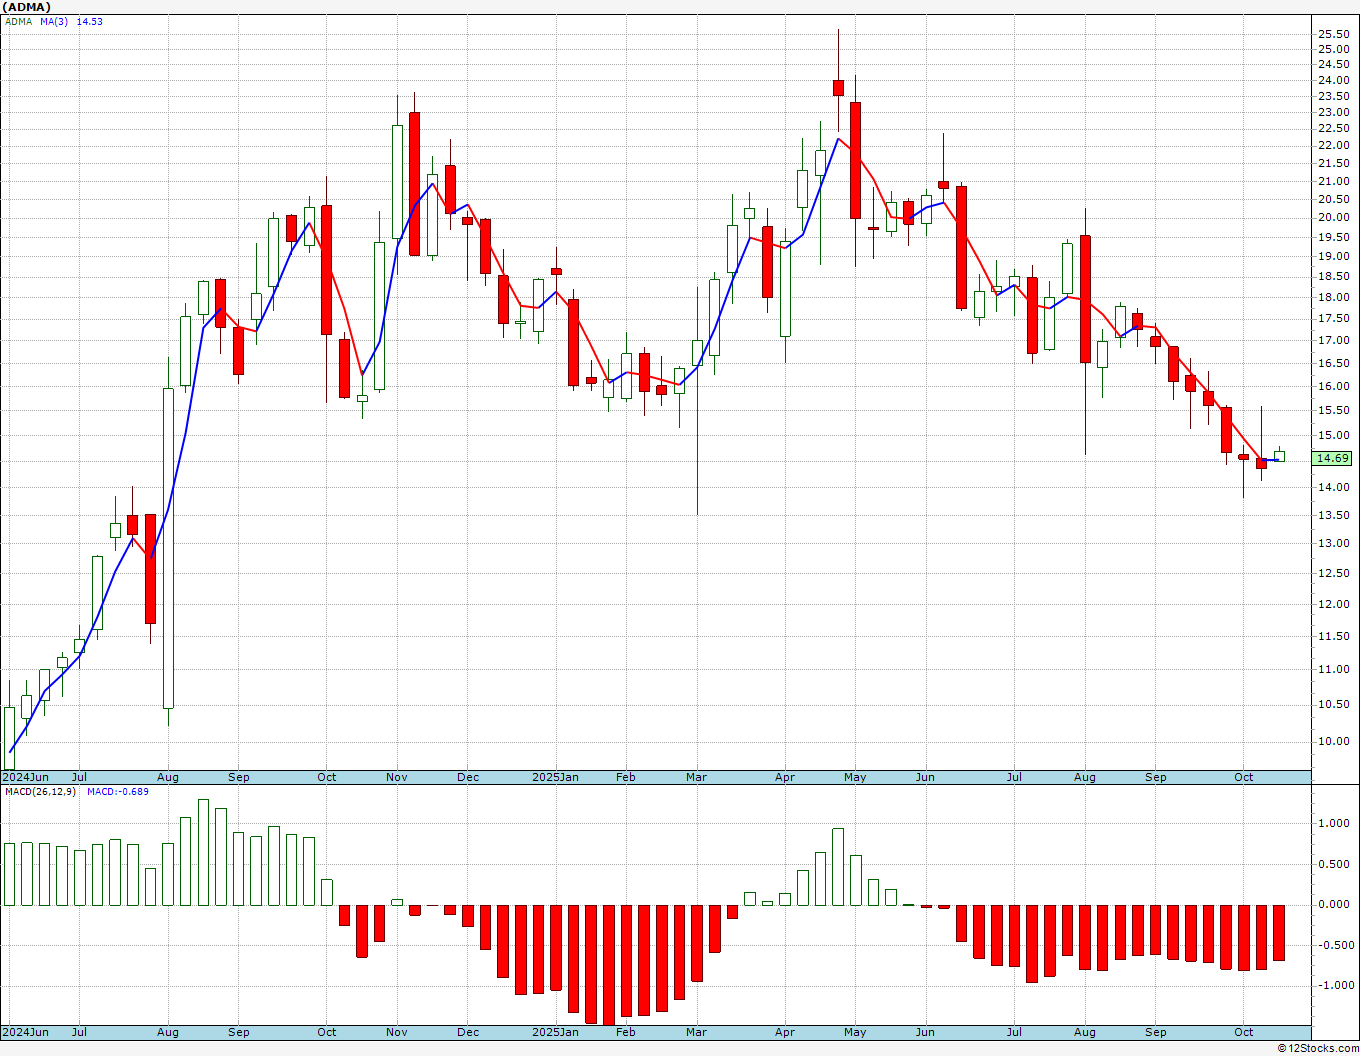Click May on the price chart time axis

(855, 777)
